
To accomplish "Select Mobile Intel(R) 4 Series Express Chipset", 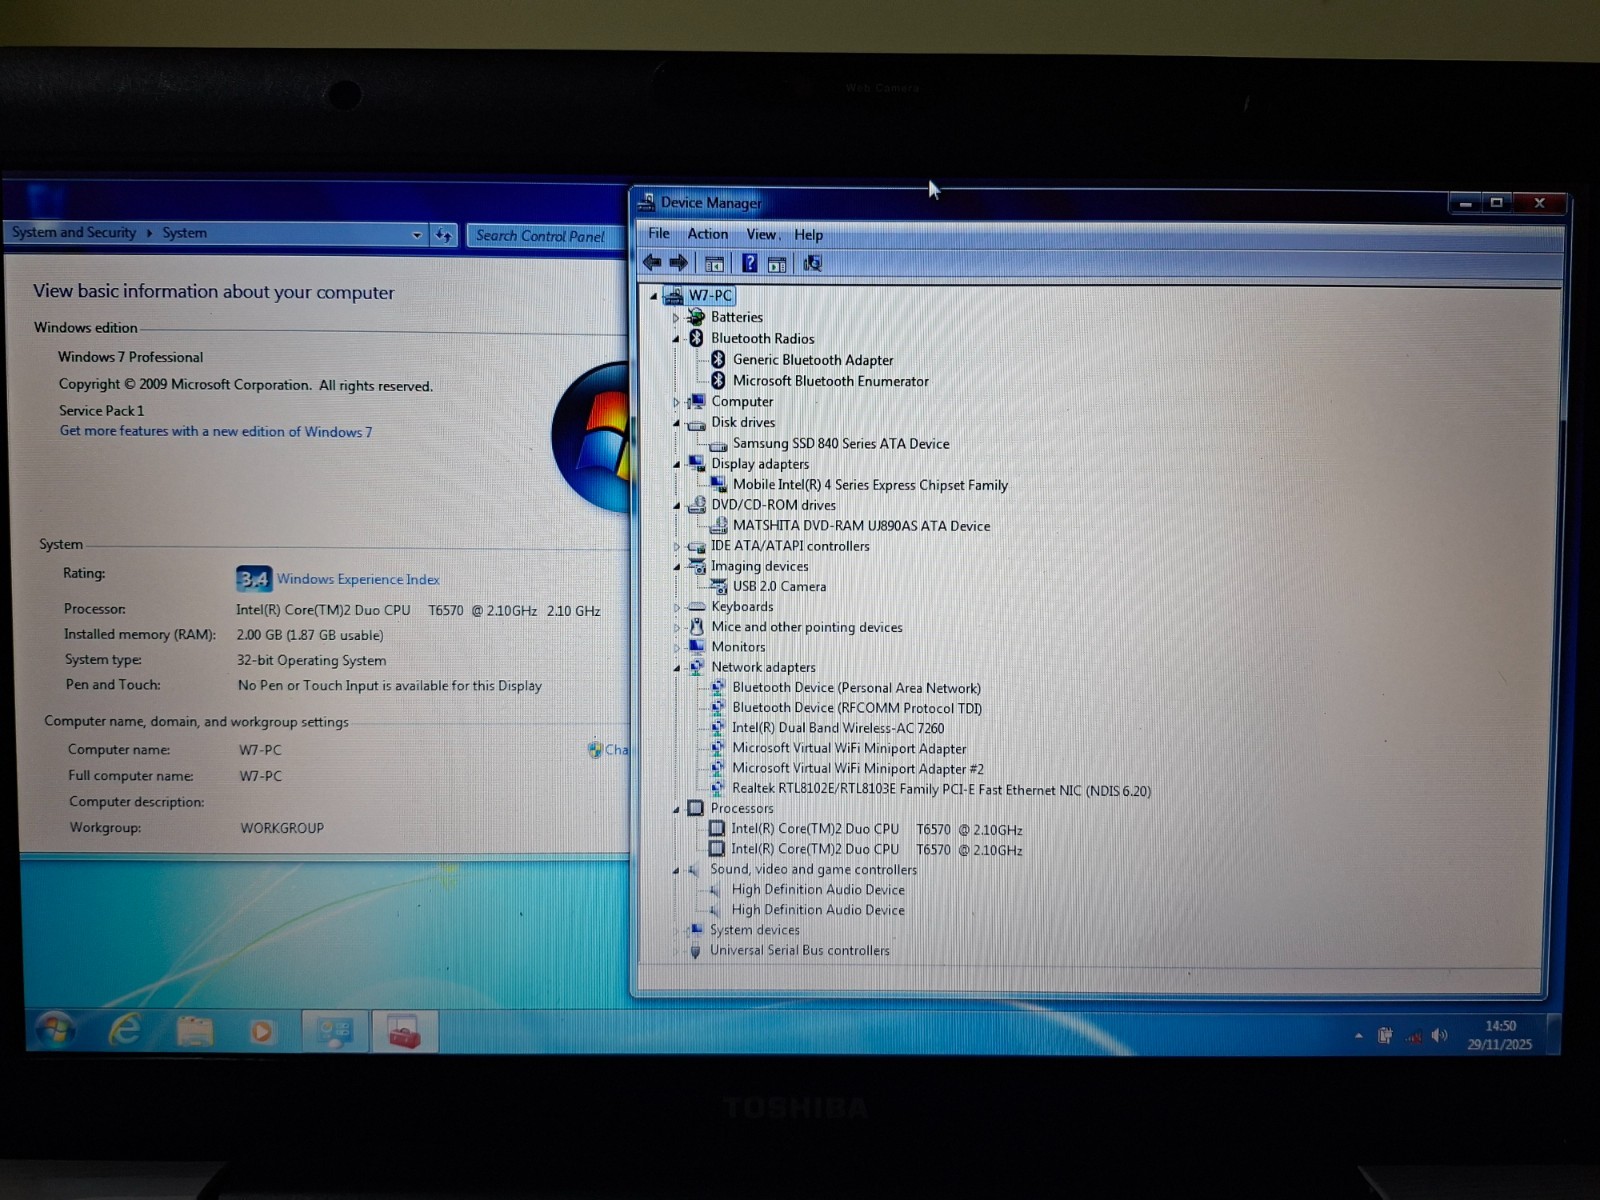I will pyautogui.click(x=870, y=485).
